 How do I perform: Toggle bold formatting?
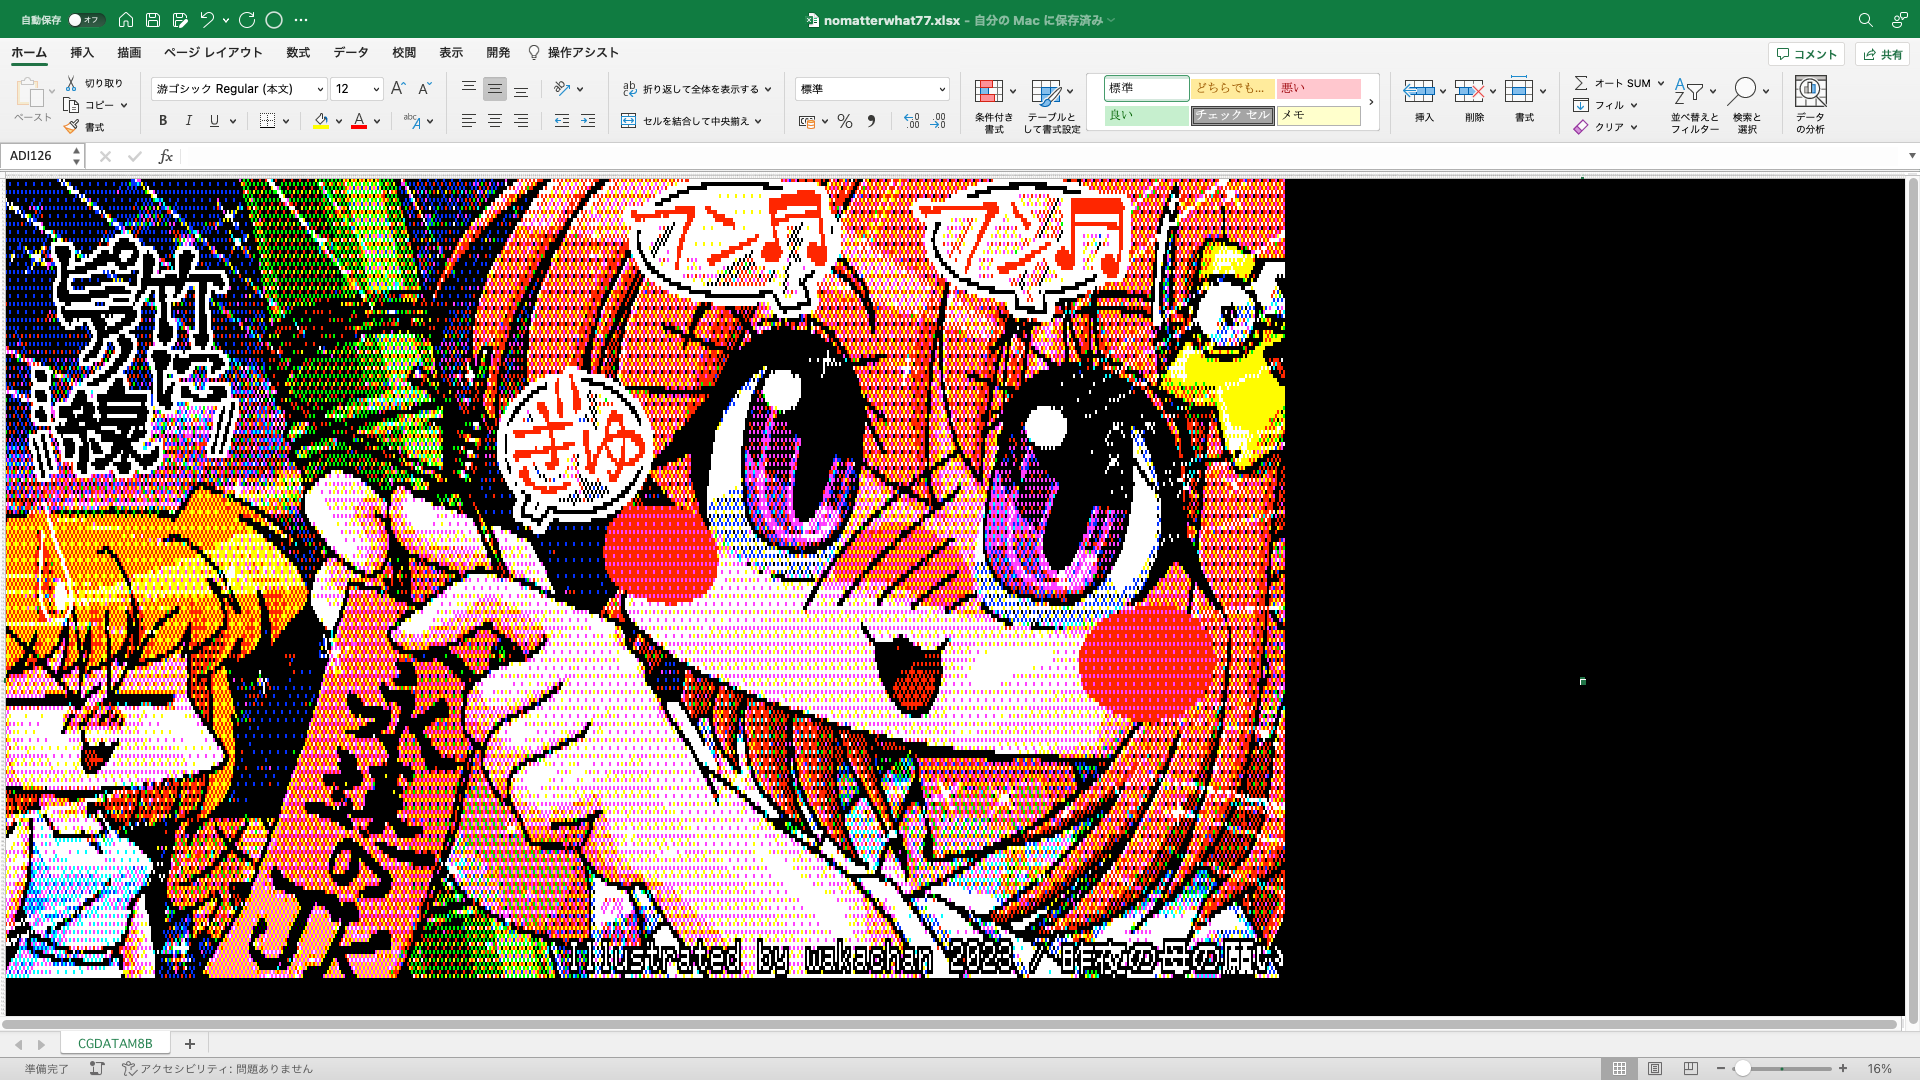[163, 121]
